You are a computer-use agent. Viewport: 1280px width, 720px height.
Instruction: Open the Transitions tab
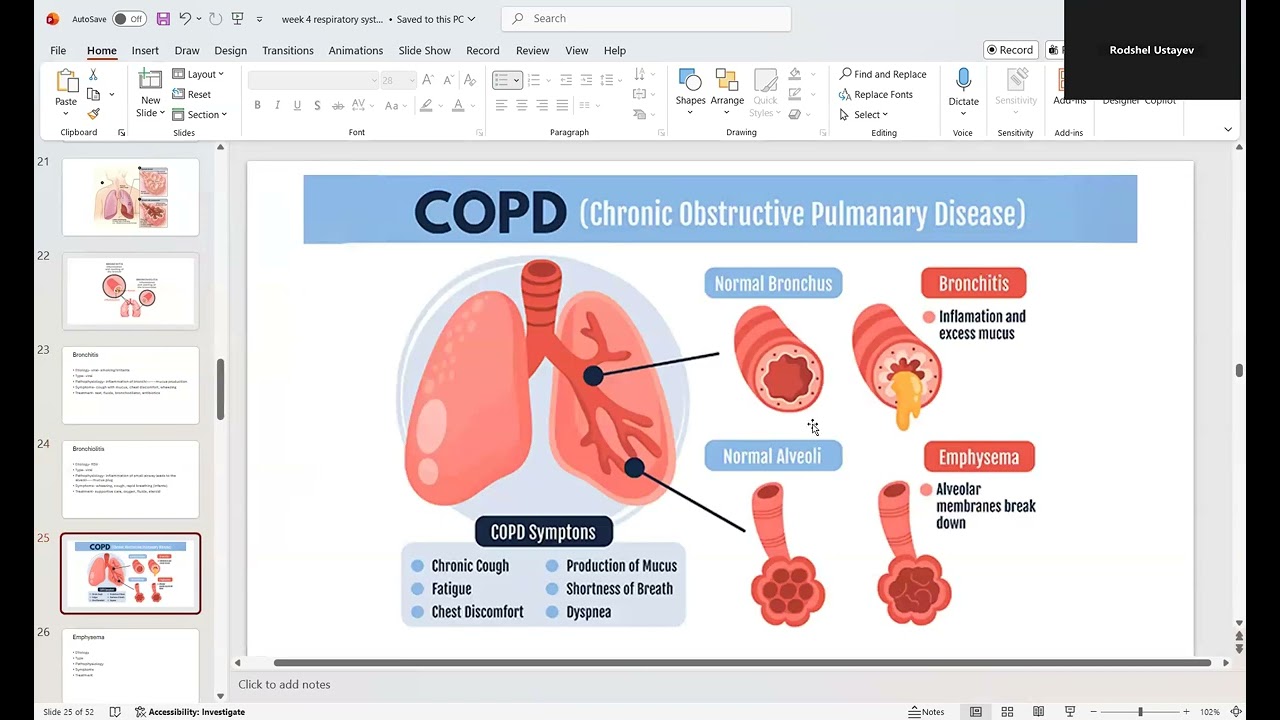[288, 50]
